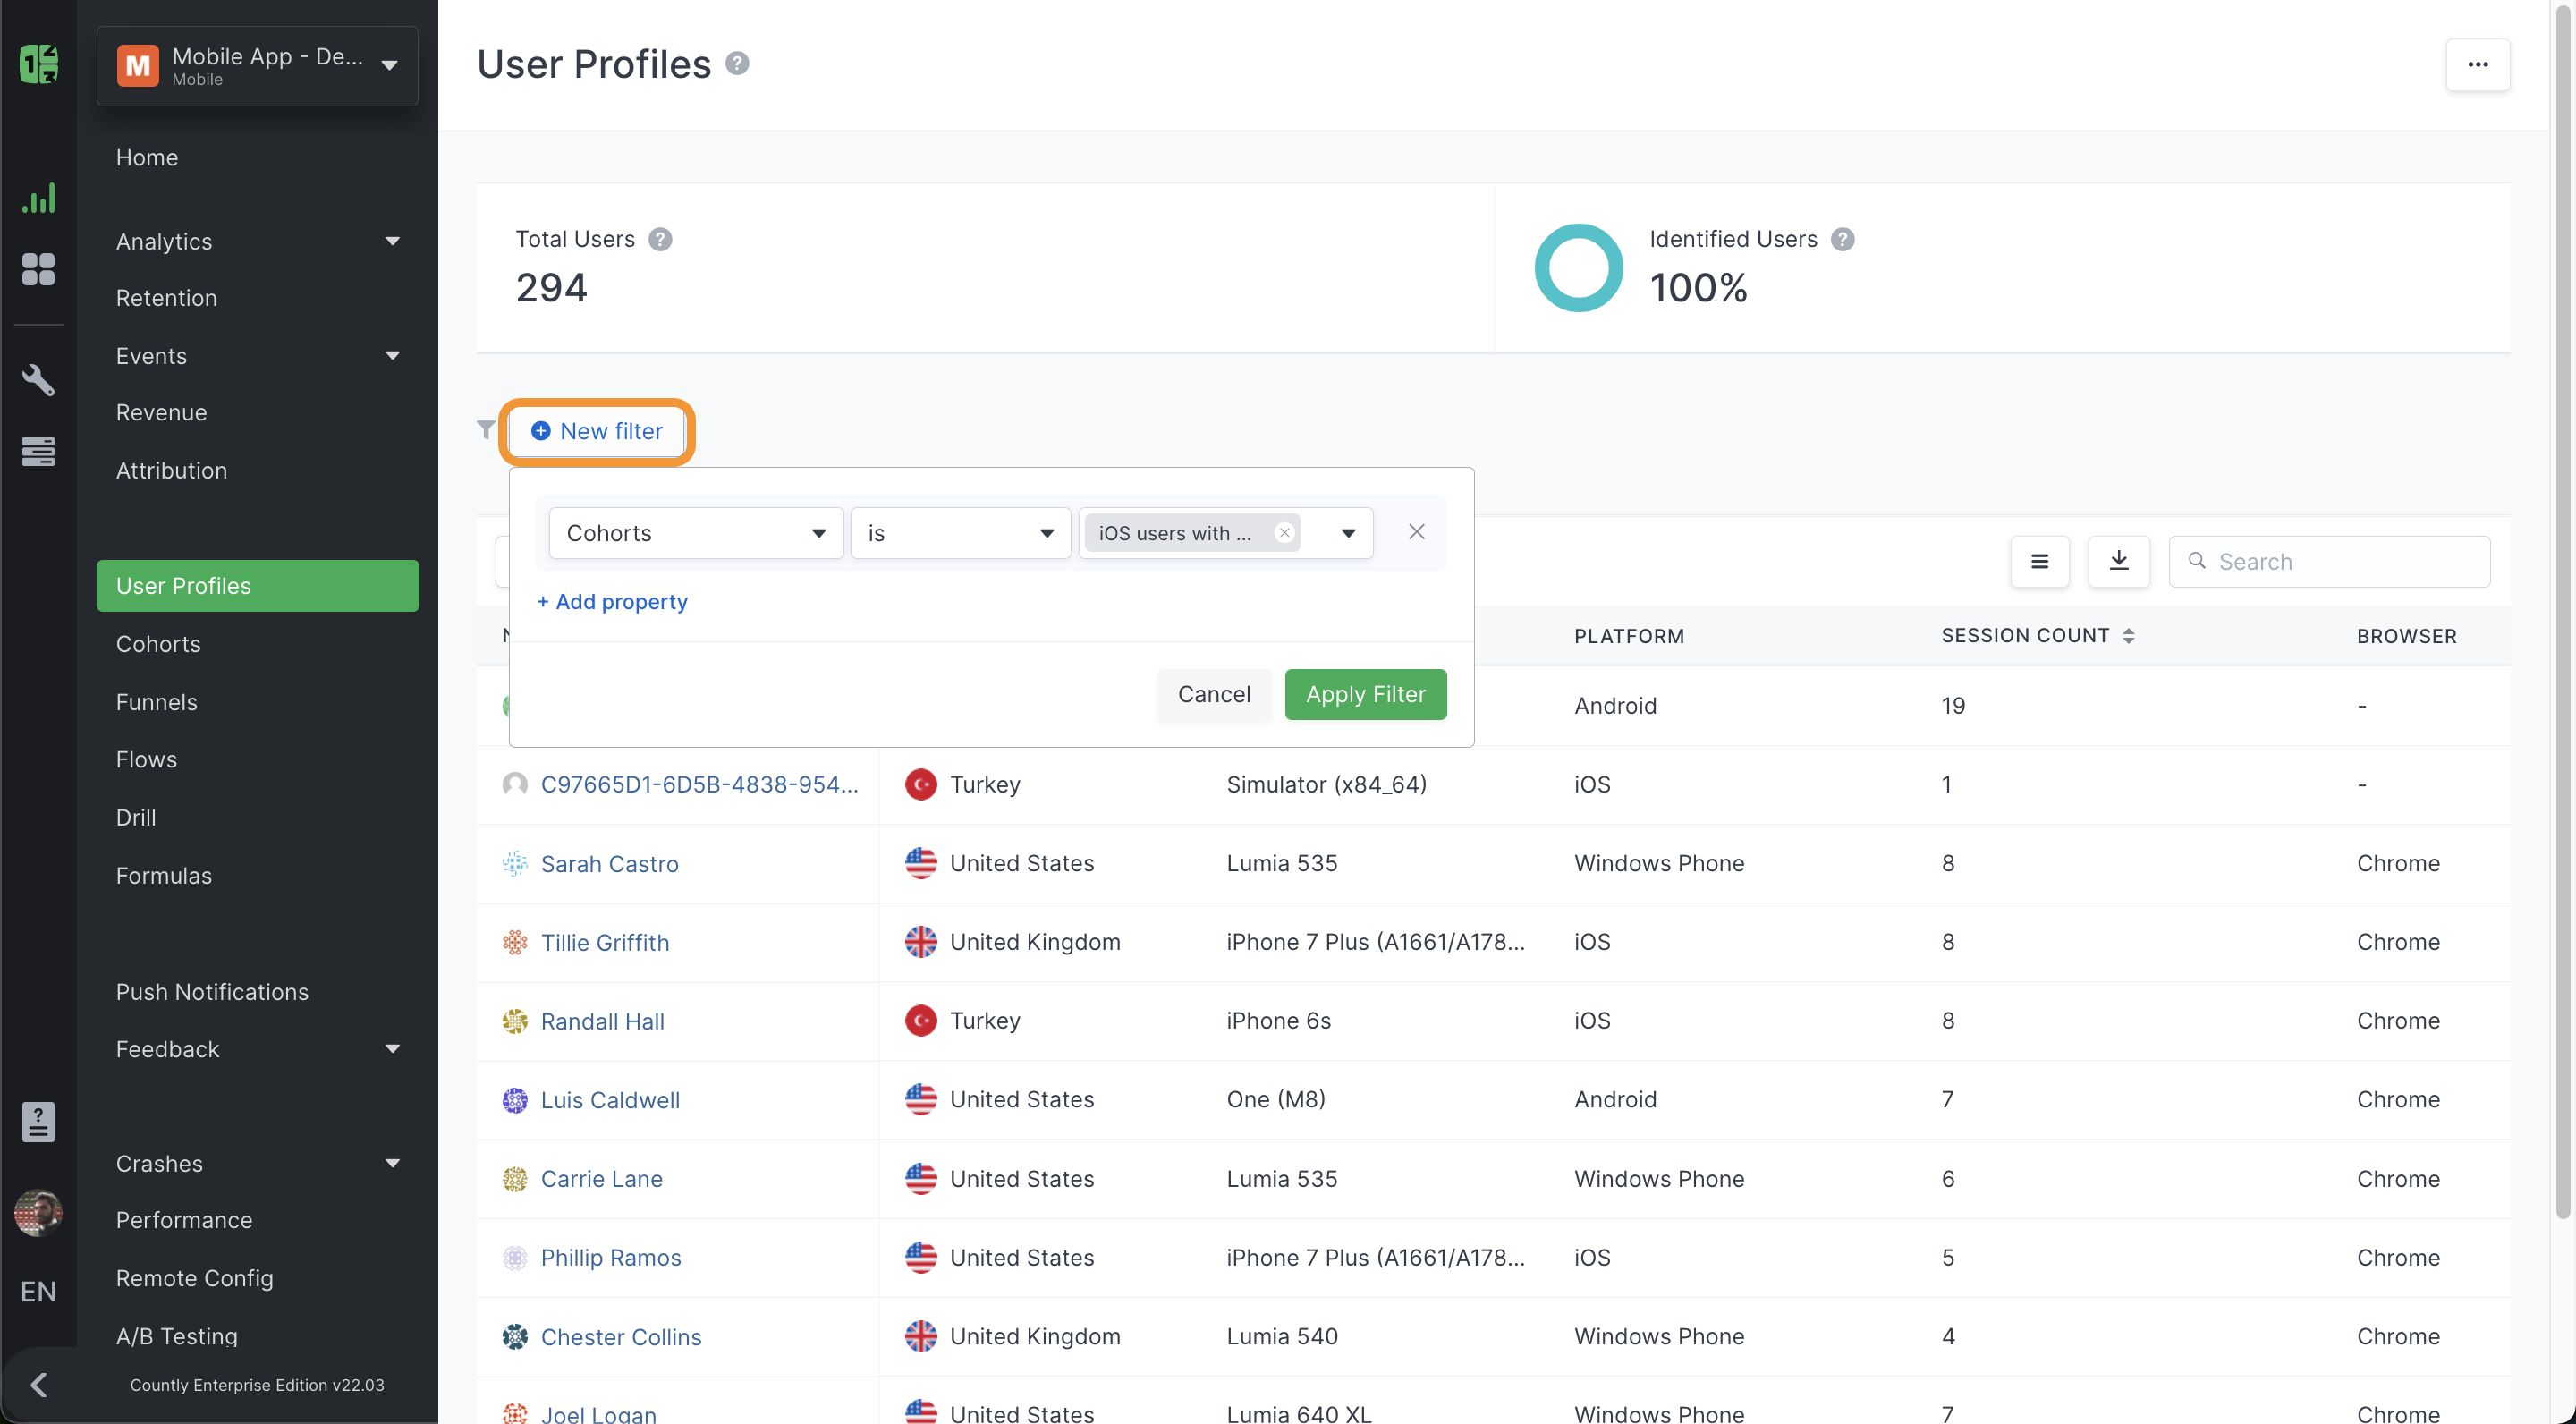The width and height of the screenshot is (2576, 1424).
Task: Open the dashboards grid sidebar icon
Action: pyautogui.click(x=39, y=269)
